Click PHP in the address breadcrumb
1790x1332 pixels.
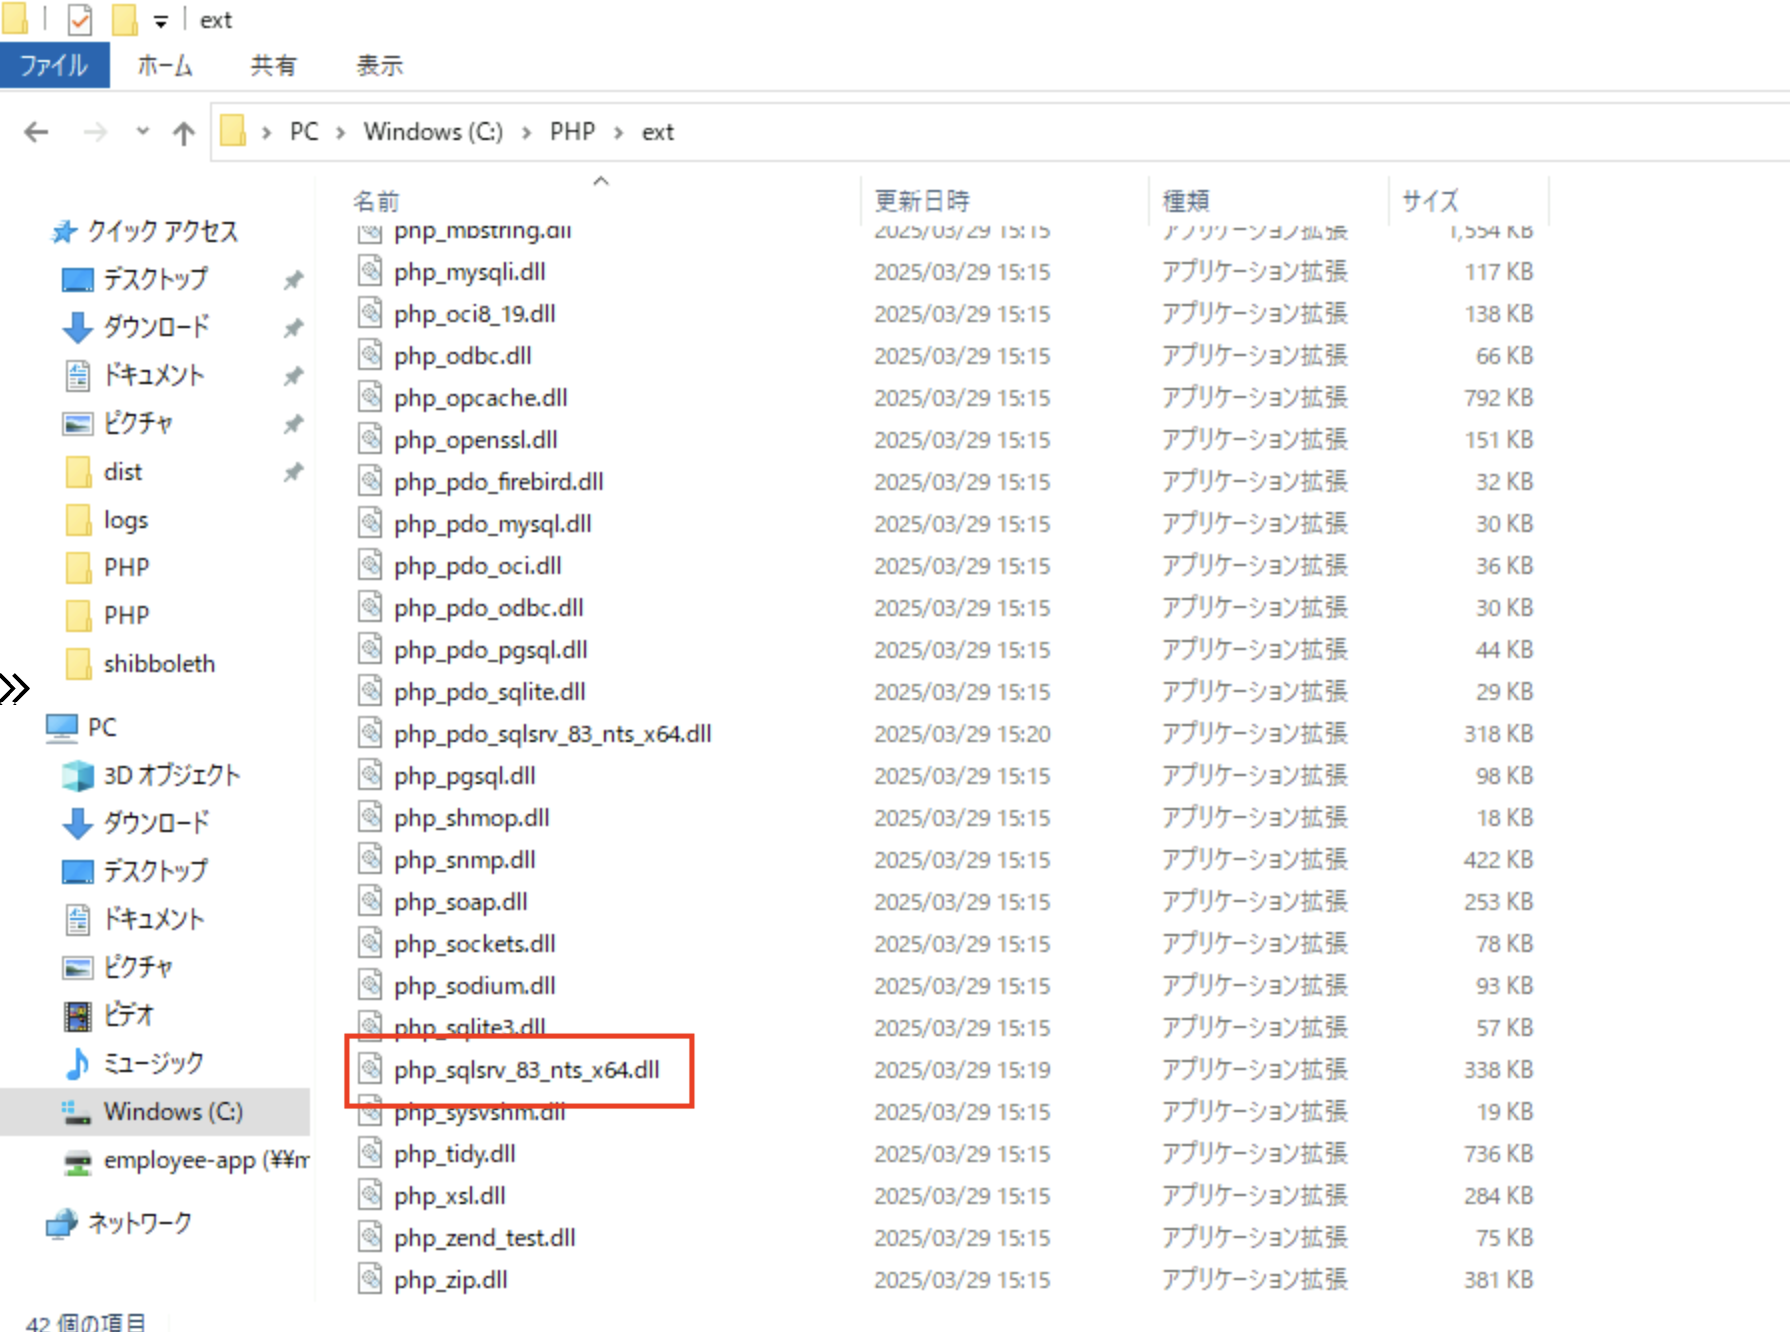point(572,132)
